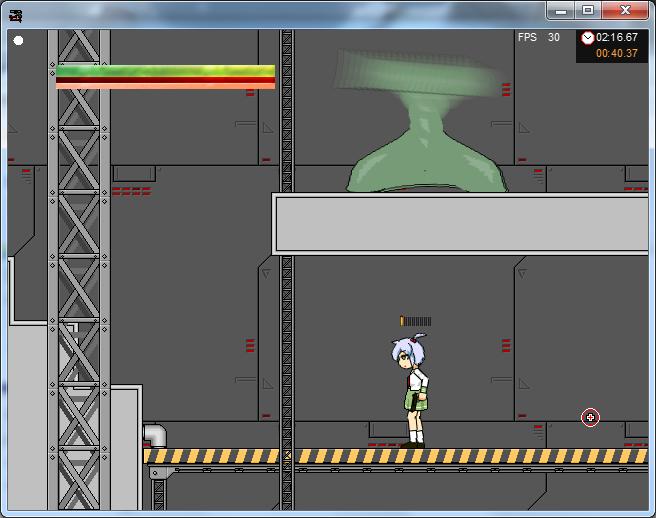Click the blue-haired girl character
This screenshot has width=656, height=518.
point(411,390)
